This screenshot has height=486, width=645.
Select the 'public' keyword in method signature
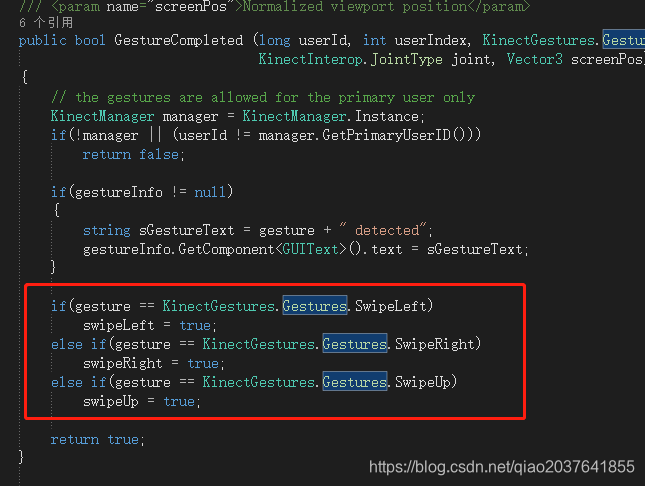point(42,40)
